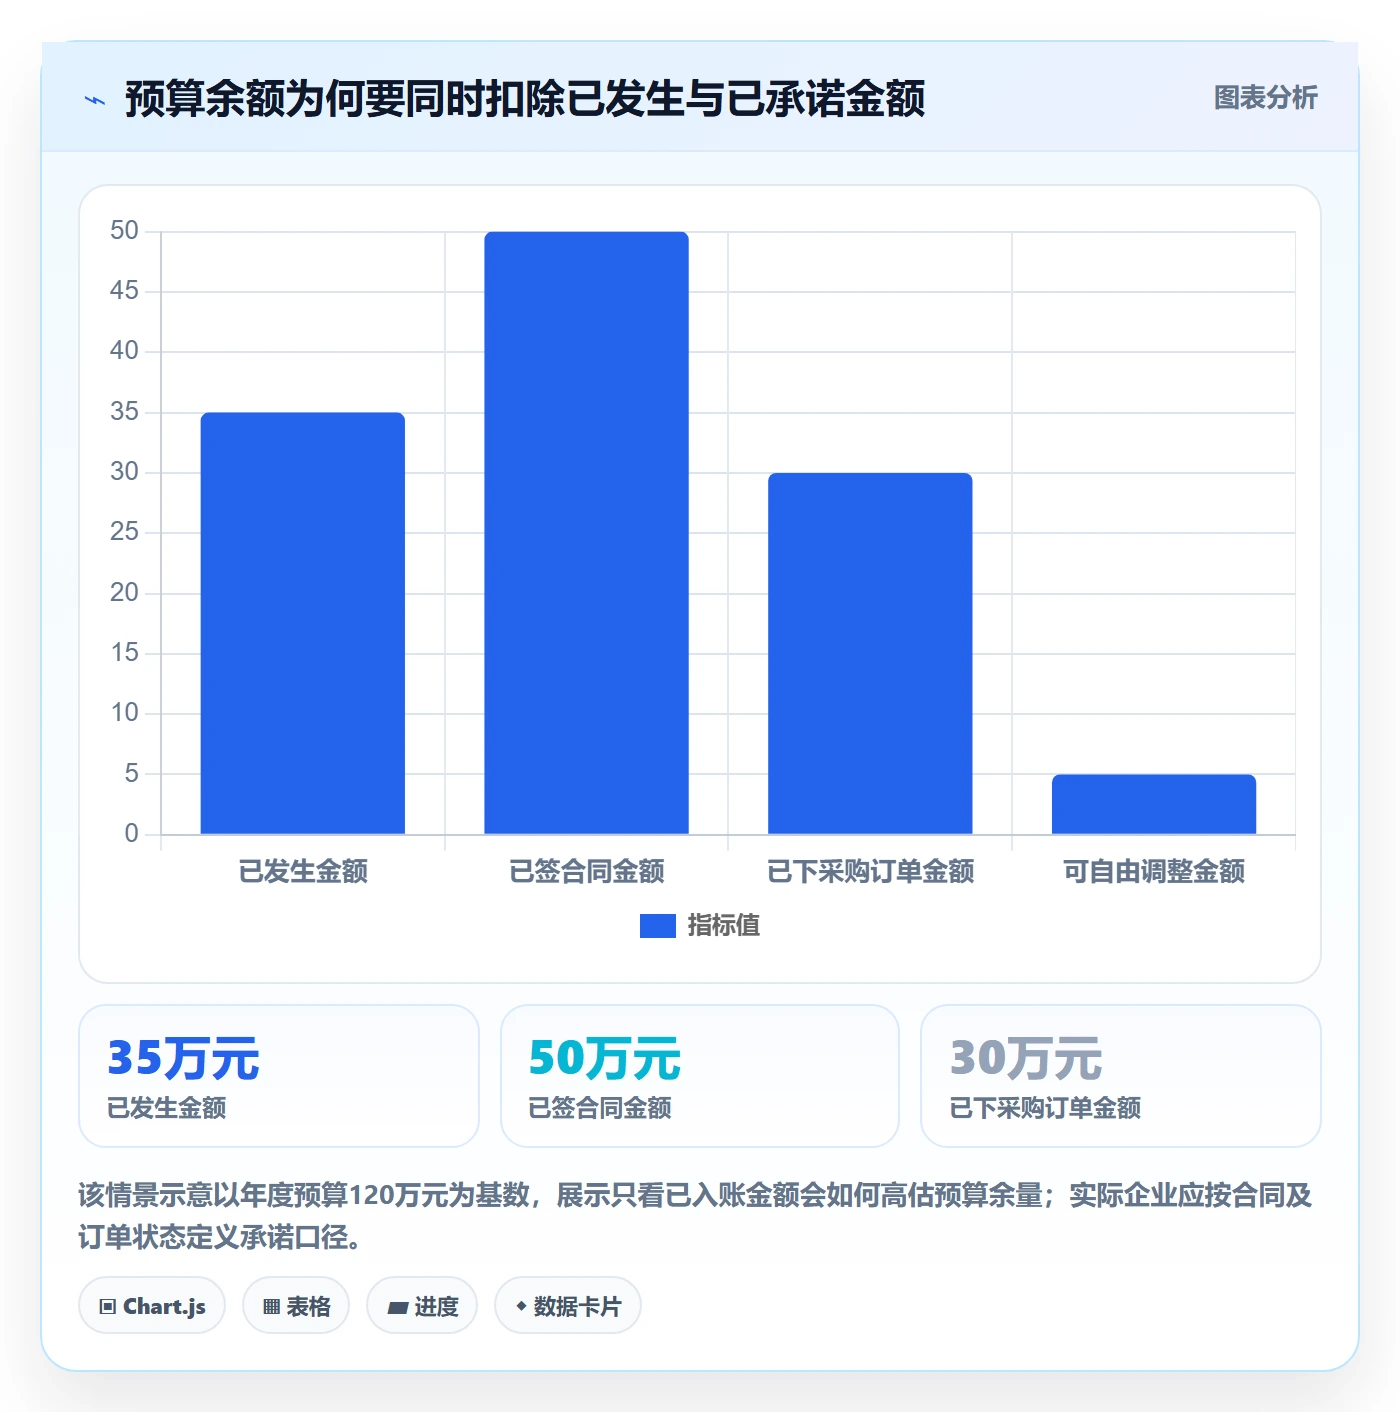
Task: Click the y-axis tick label 25
Action: (125, 532)
